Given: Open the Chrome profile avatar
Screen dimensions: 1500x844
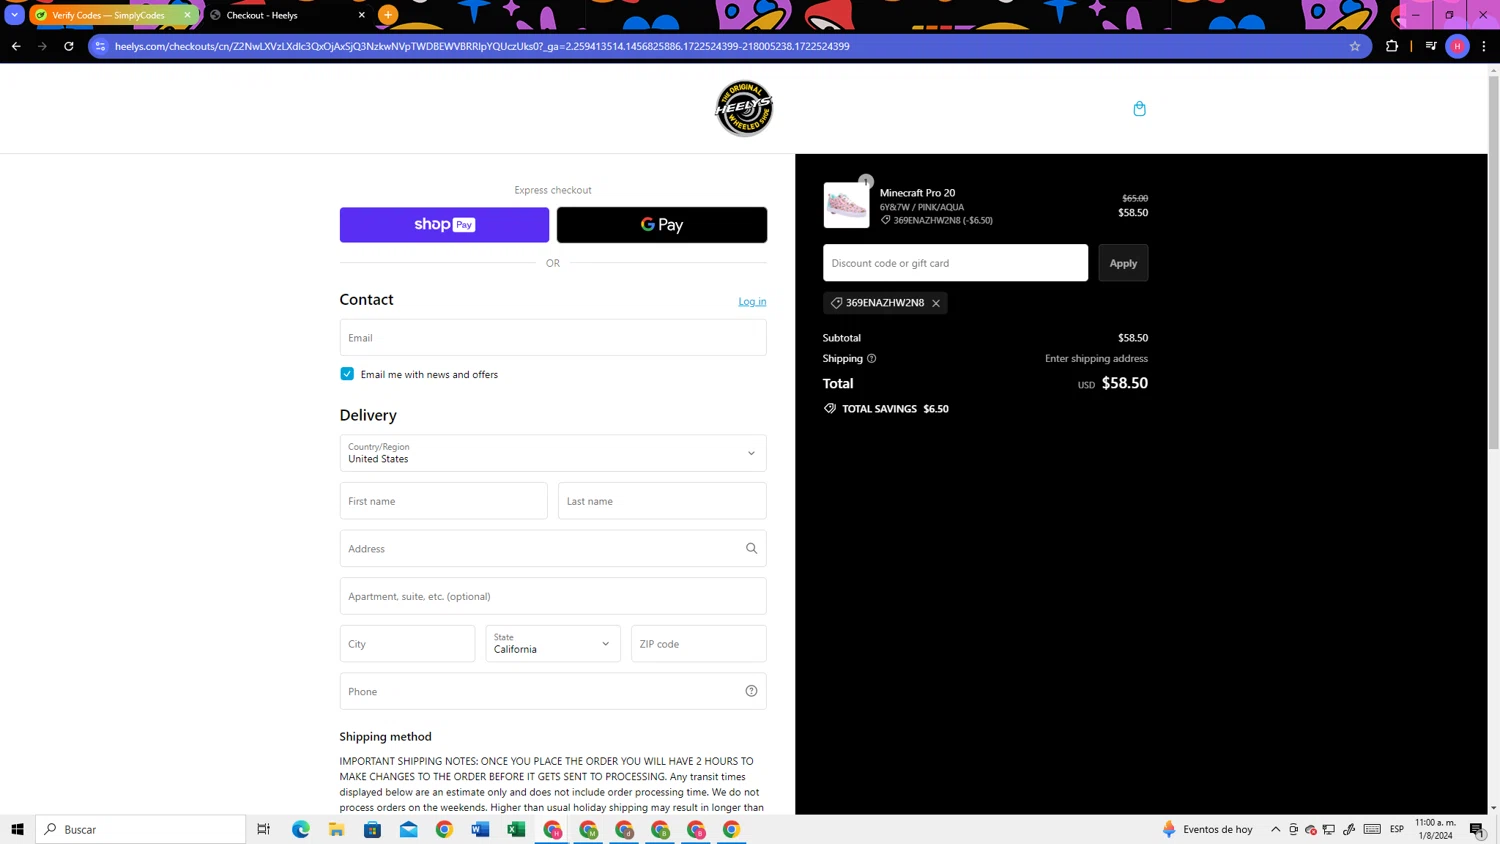Looking at the screenshot, I should [1457, 46].
